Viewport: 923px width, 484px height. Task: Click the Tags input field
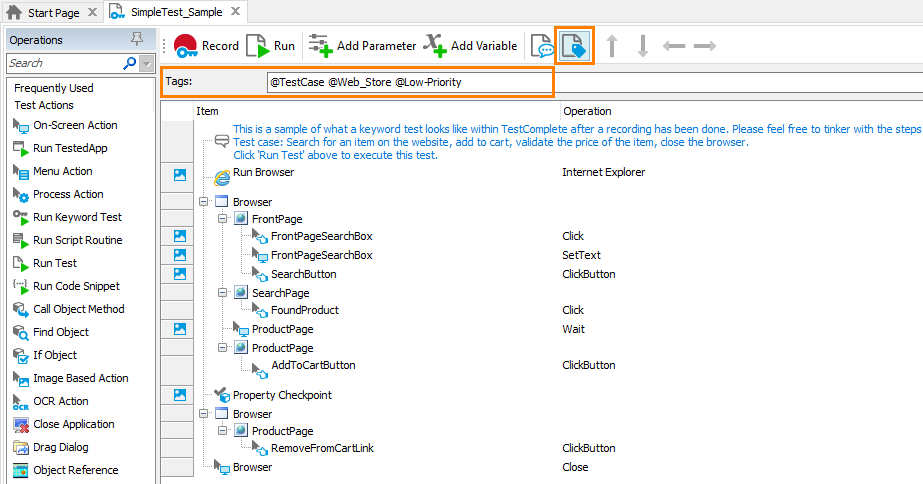tap(408, 82)
